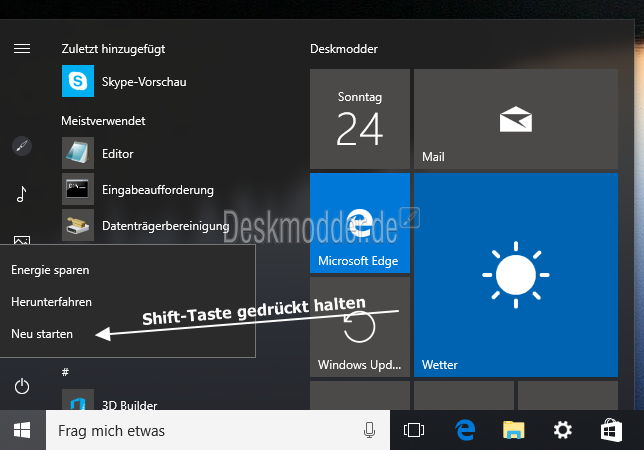The width and height of the screenshot is (644, 450).
Task: Click the Deskmodder tile group title
Action: pos(344,49)
